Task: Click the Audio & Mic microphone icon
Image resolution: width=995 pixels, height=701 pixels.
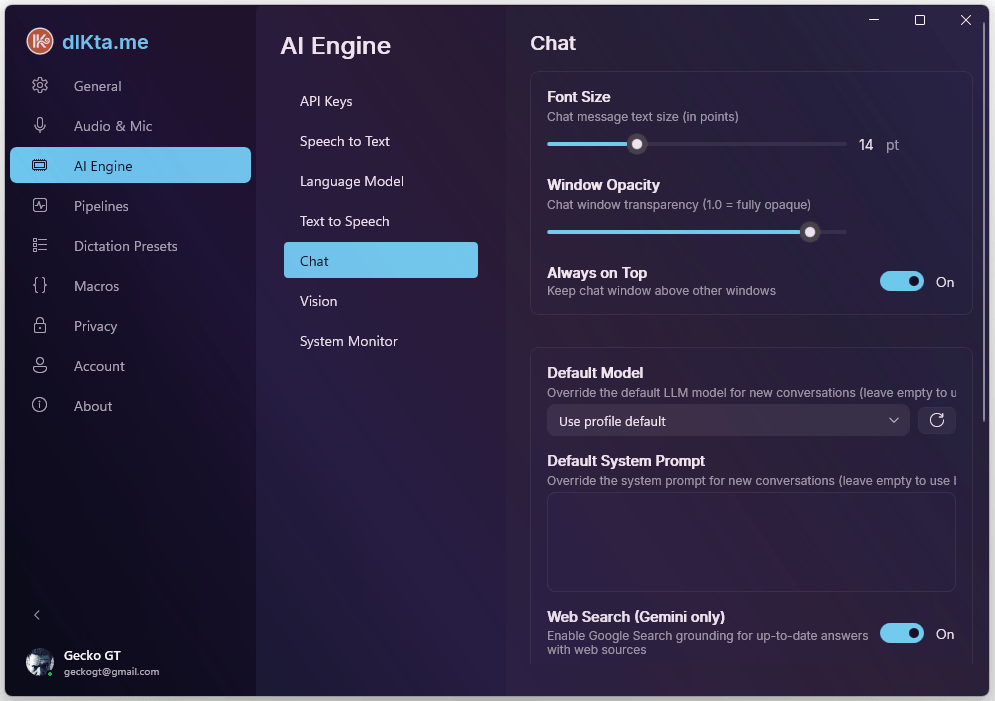Action: tap(40, 125)
